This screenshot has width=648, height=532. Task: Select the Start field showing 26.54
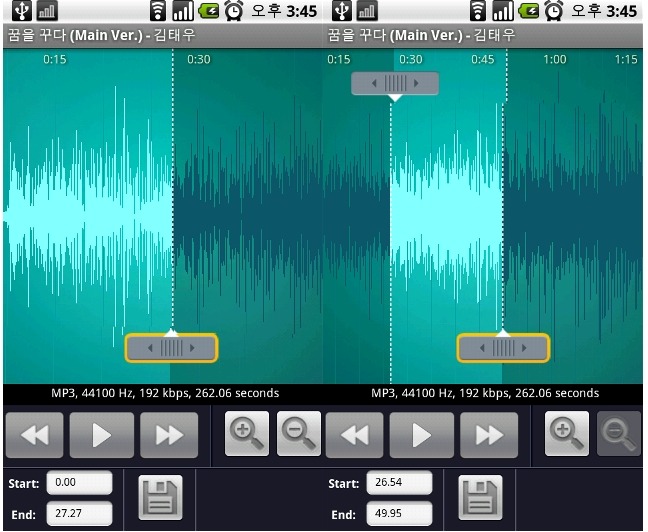[400, 482]
